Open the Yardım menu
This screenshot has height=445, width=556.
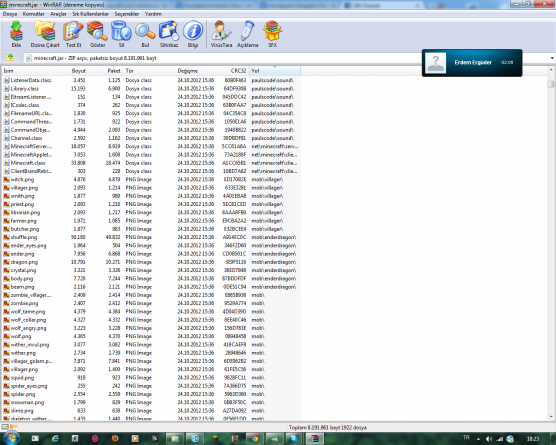click(x=153, y=14)
